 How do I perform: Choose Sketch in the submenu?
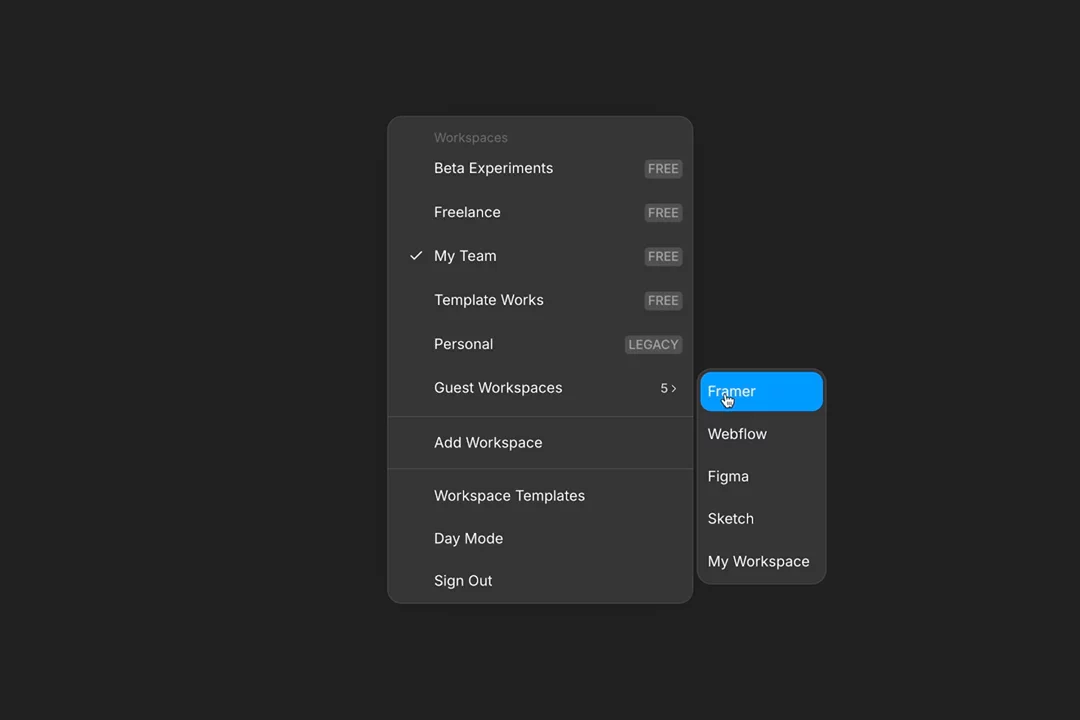point(761,519)
